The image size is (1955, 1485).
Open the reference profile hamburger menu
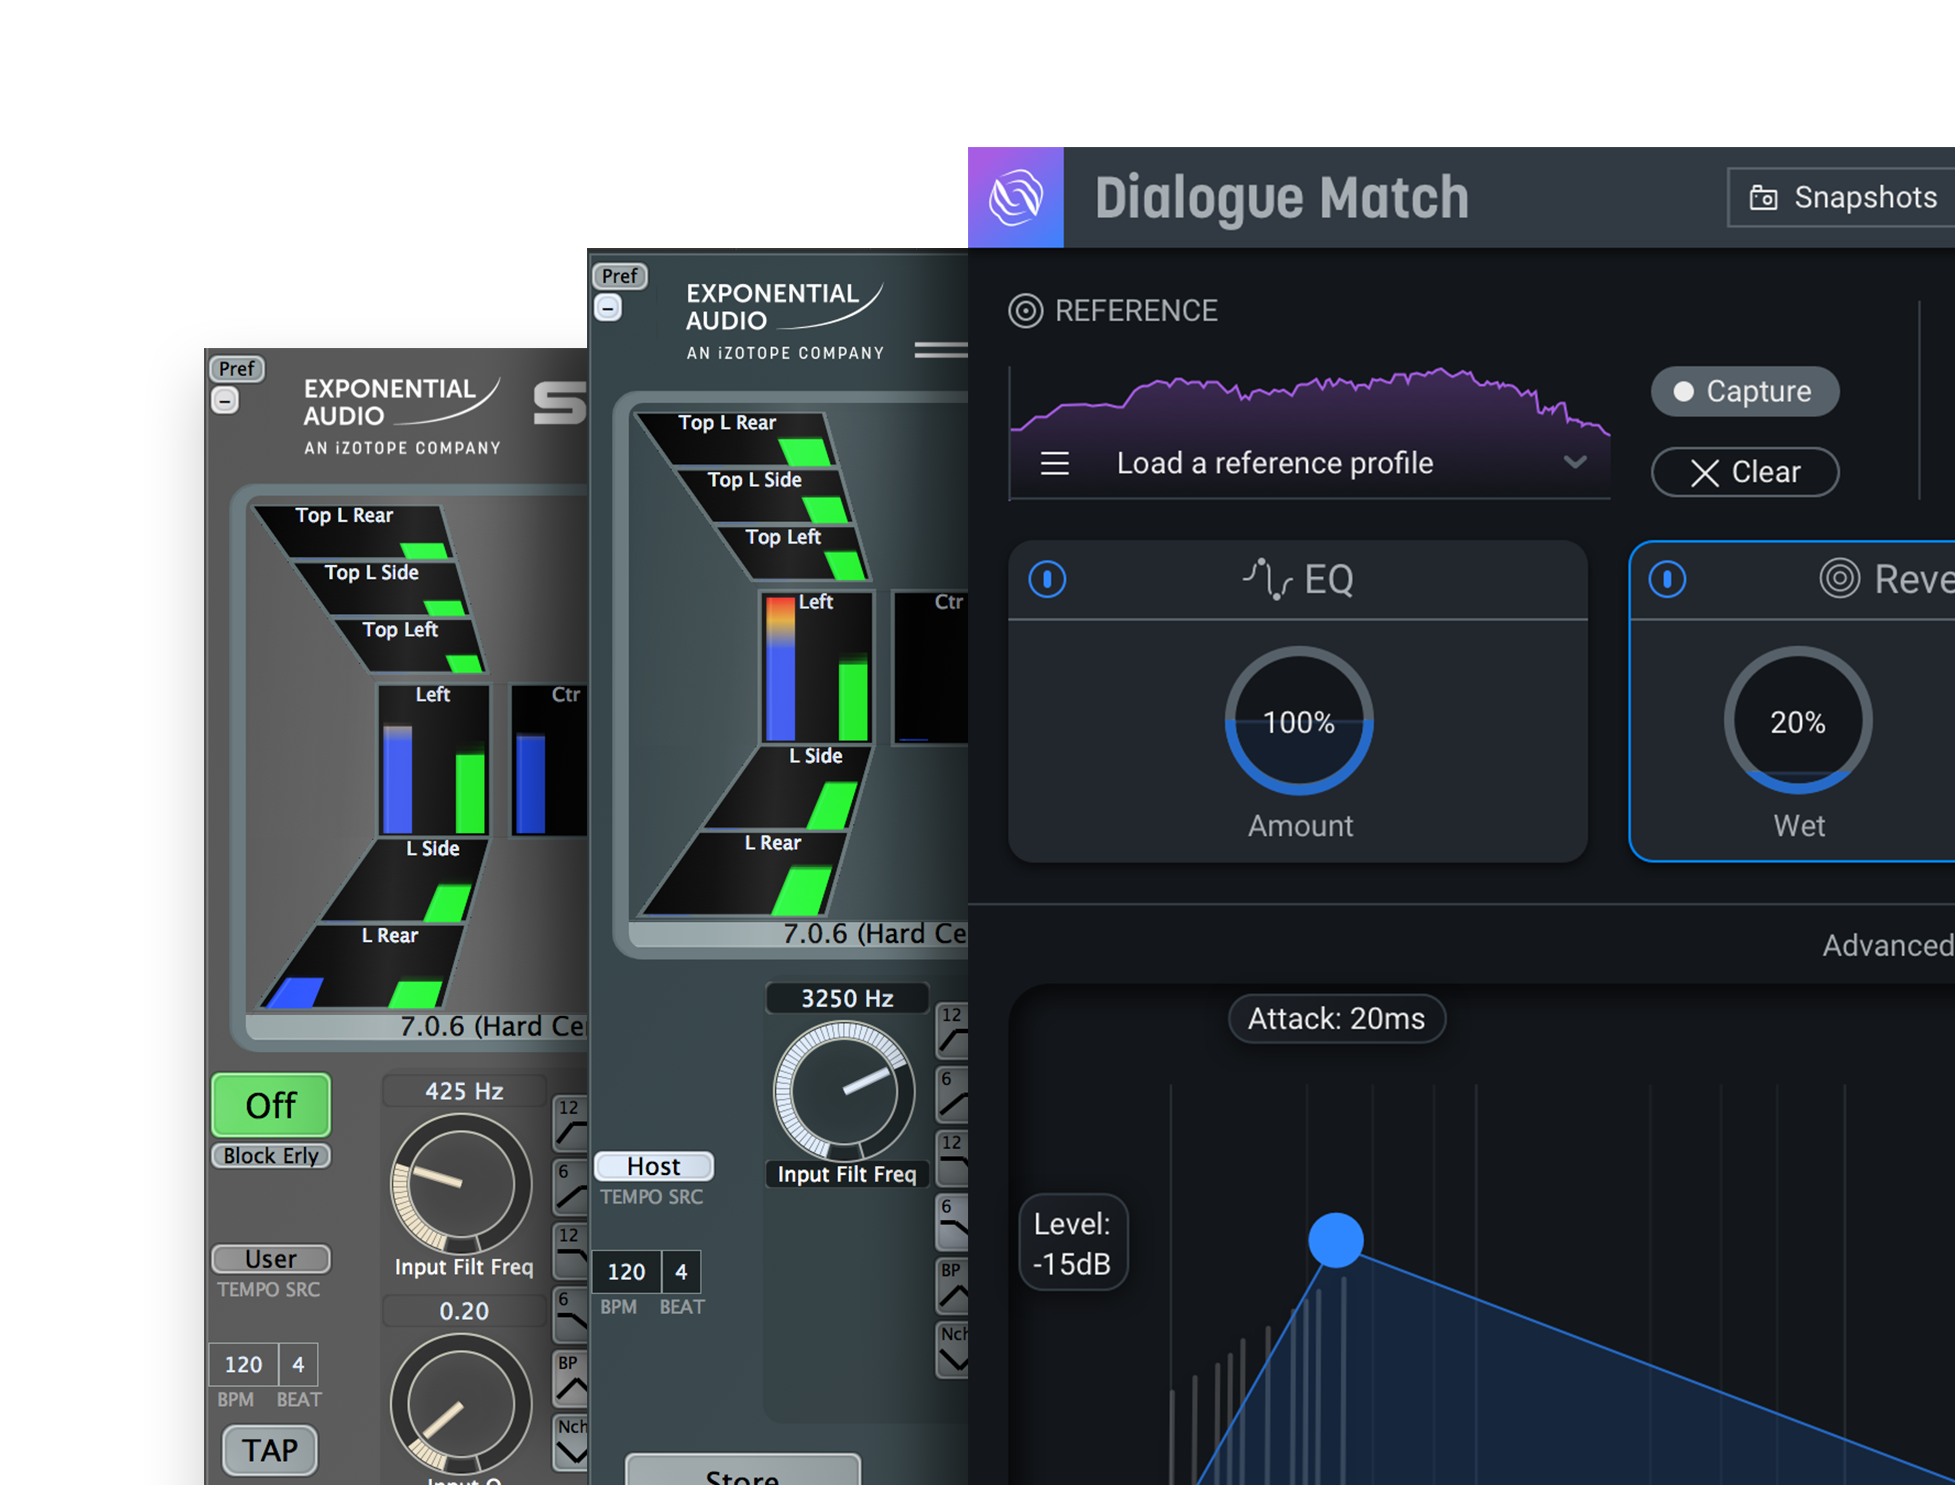(x=1055, y=463)
